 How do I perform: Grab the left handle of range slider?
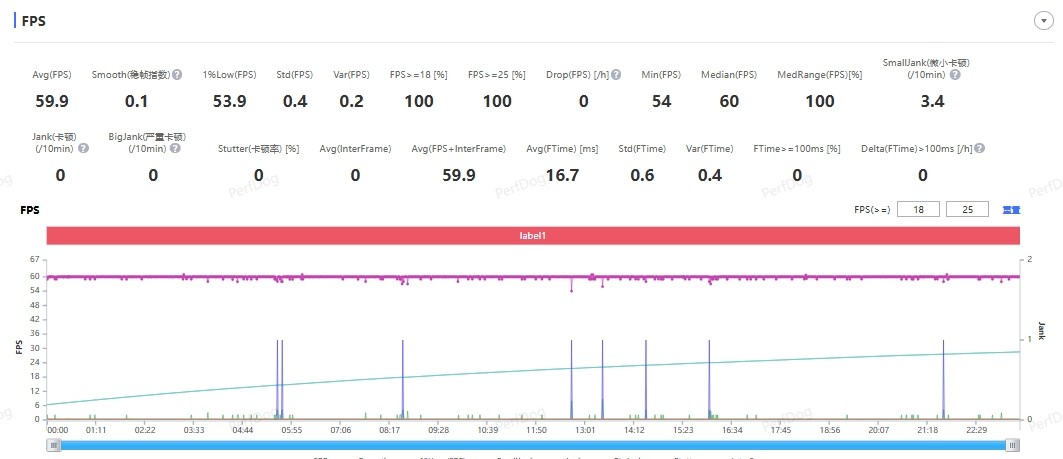tap(54, 445)
